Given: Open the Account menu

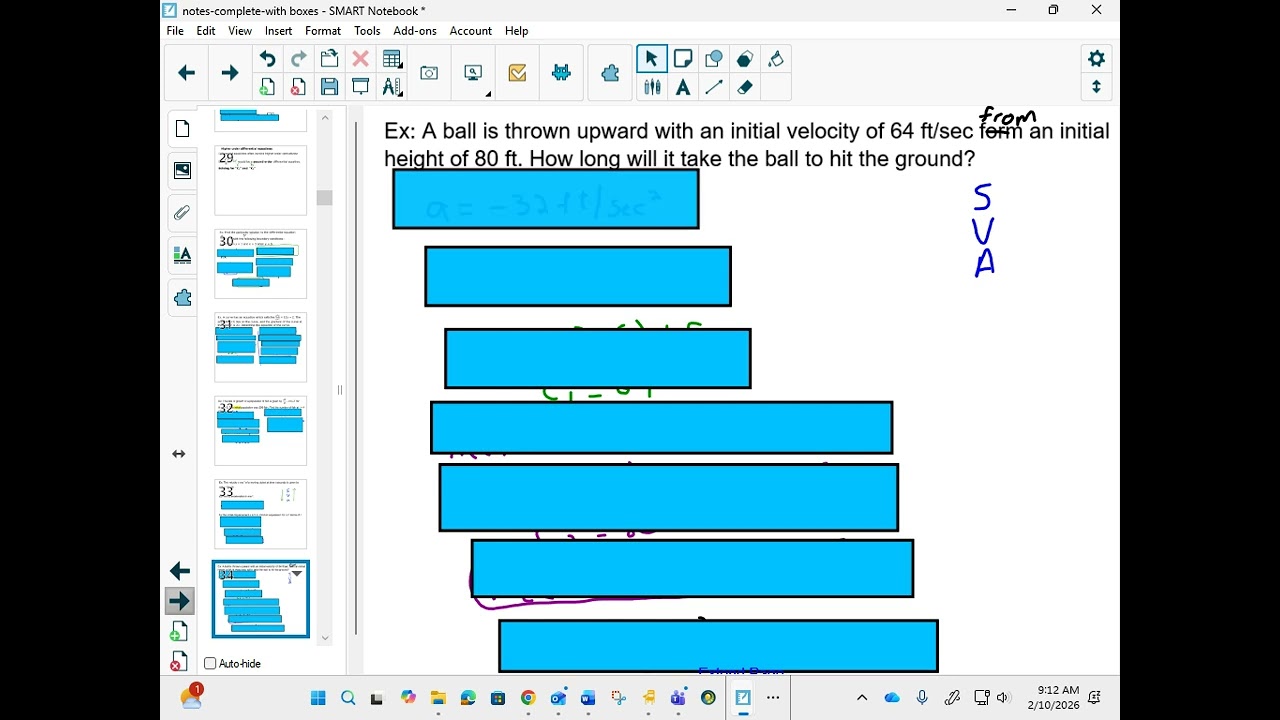Looking at the screenshot, I should (471, 31).
